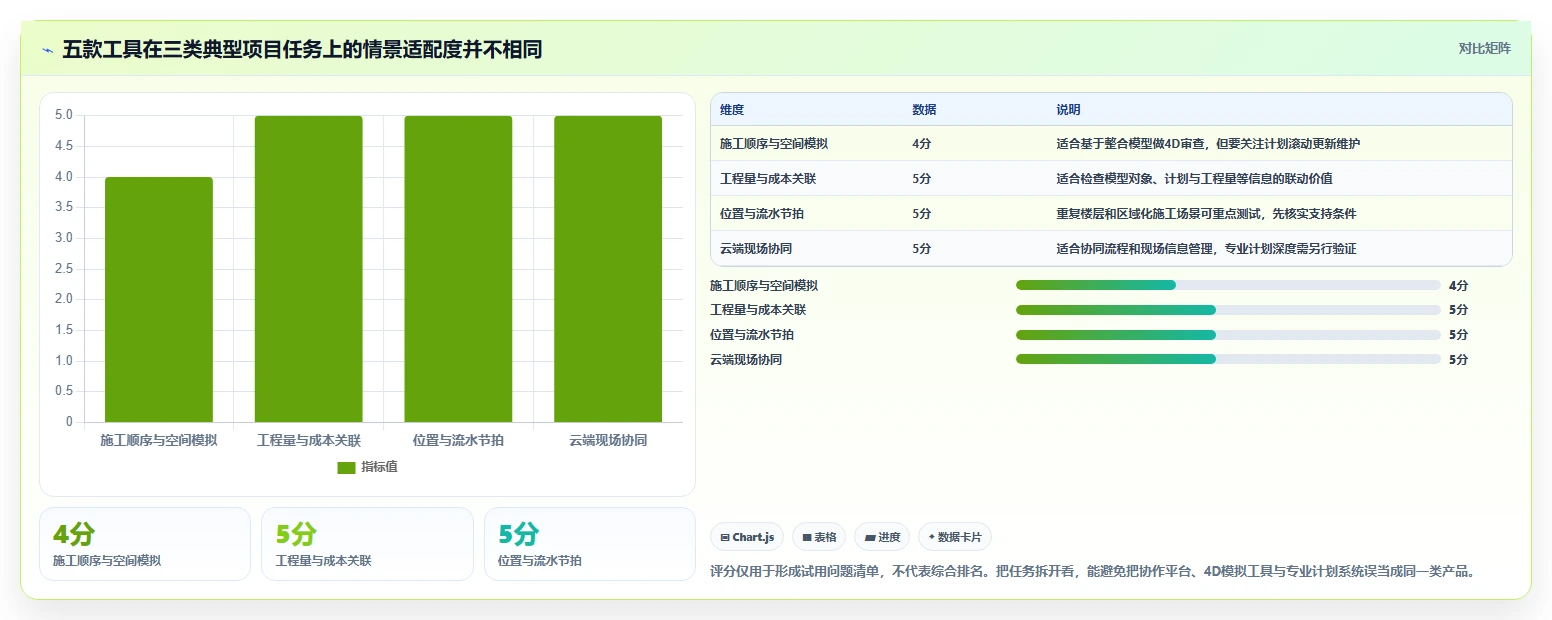Click the 云端现场协同 progress bar
This screenshot has height=620, width=1552.
tap(1228, 359)
